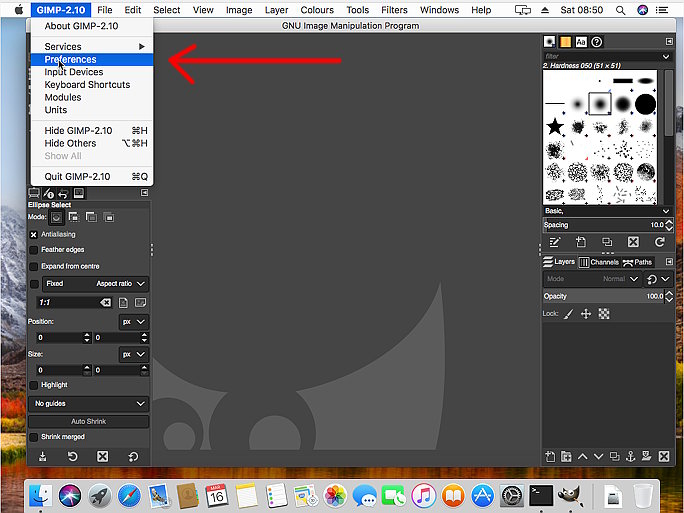The height and width of the screenshot is (513, 684).
Task: Toggle the Antialiasing checkbox
Action: pyautogui.click(x=34, y=235)
